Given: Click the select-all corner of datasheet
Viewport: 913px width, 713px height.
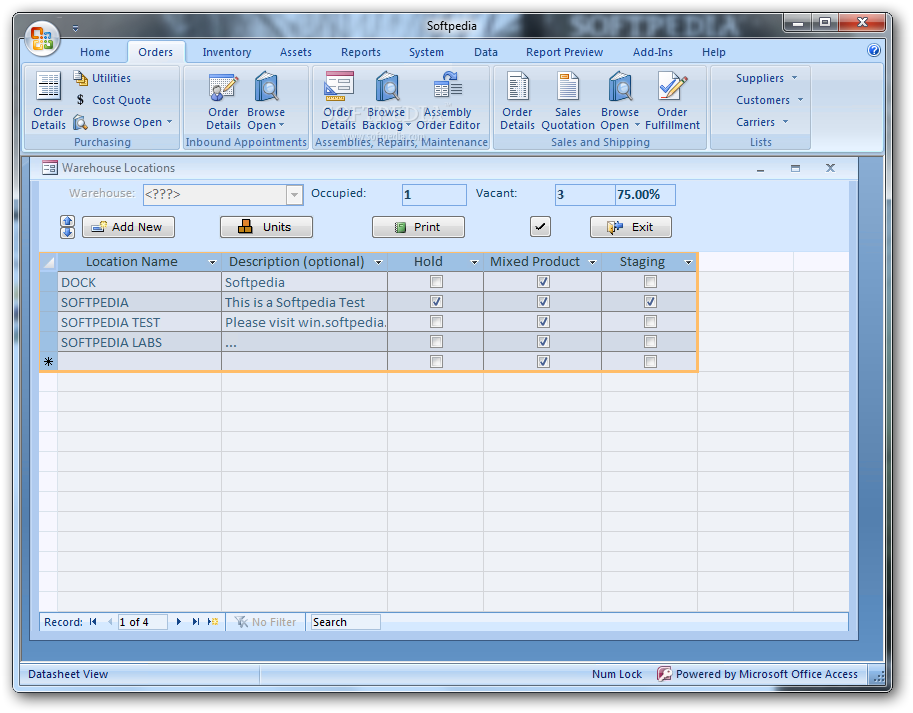Looking at the screenshot, I should [49, 263].
